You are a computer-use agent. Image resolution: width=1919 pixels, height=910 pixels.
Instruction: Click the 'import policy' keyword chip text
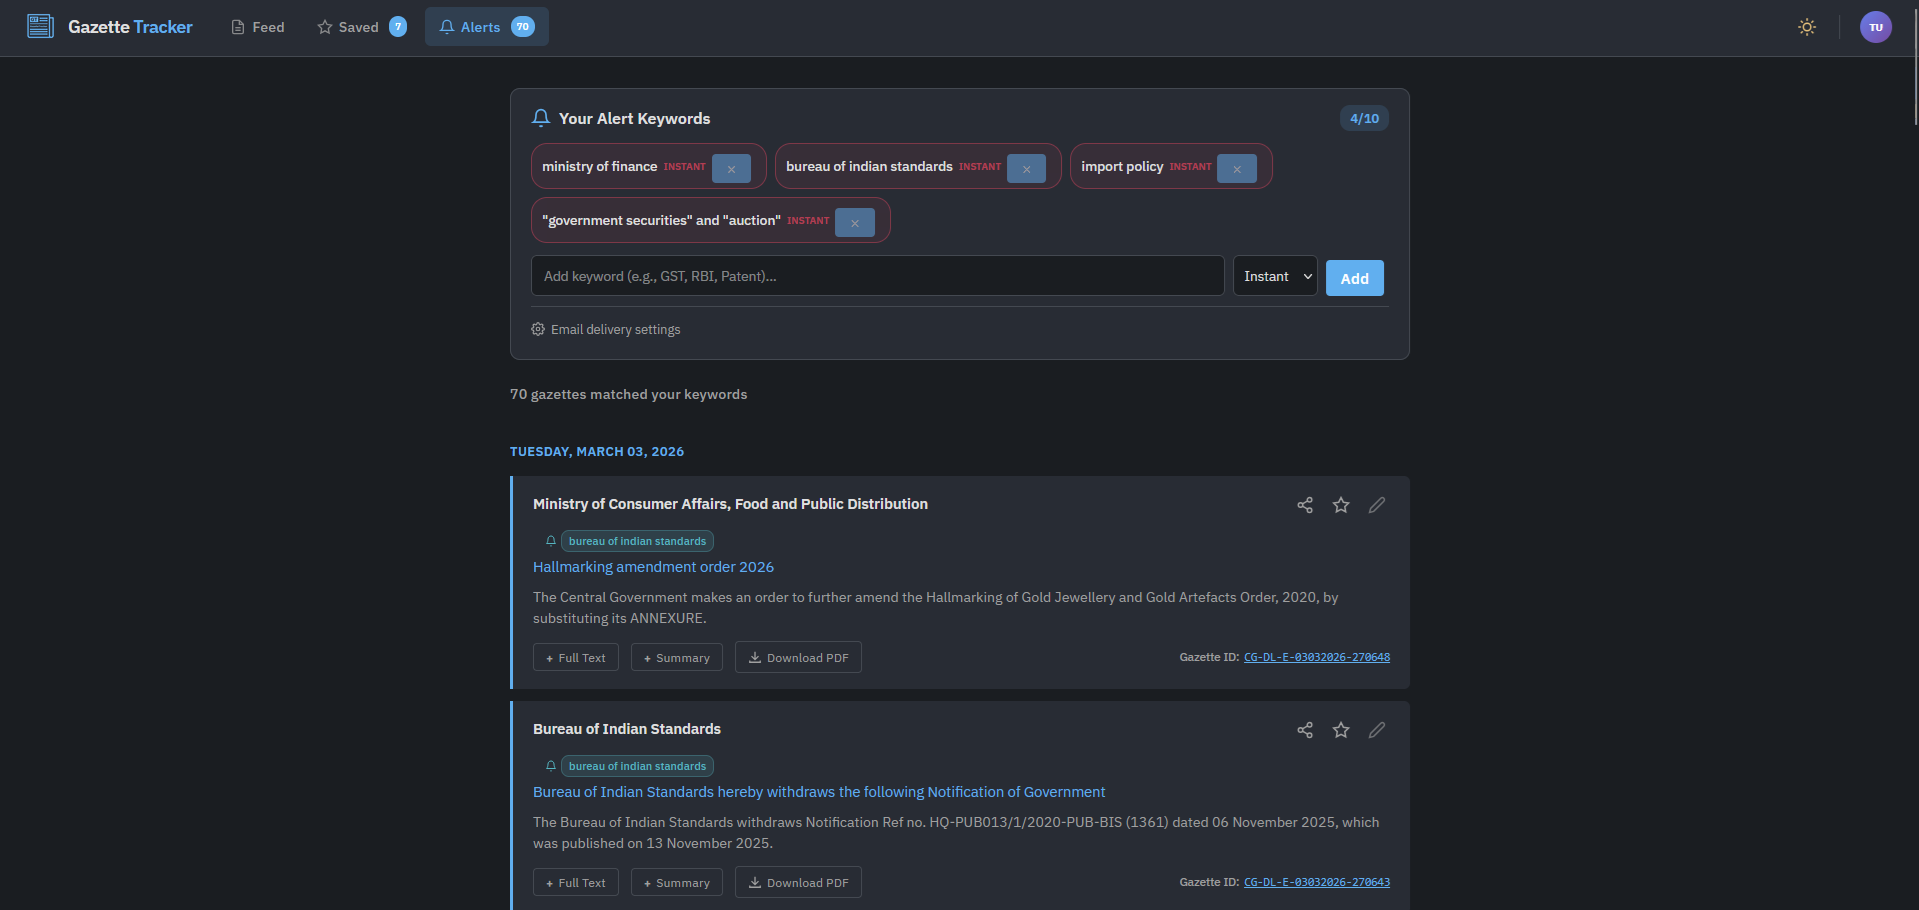[1122, 166]
